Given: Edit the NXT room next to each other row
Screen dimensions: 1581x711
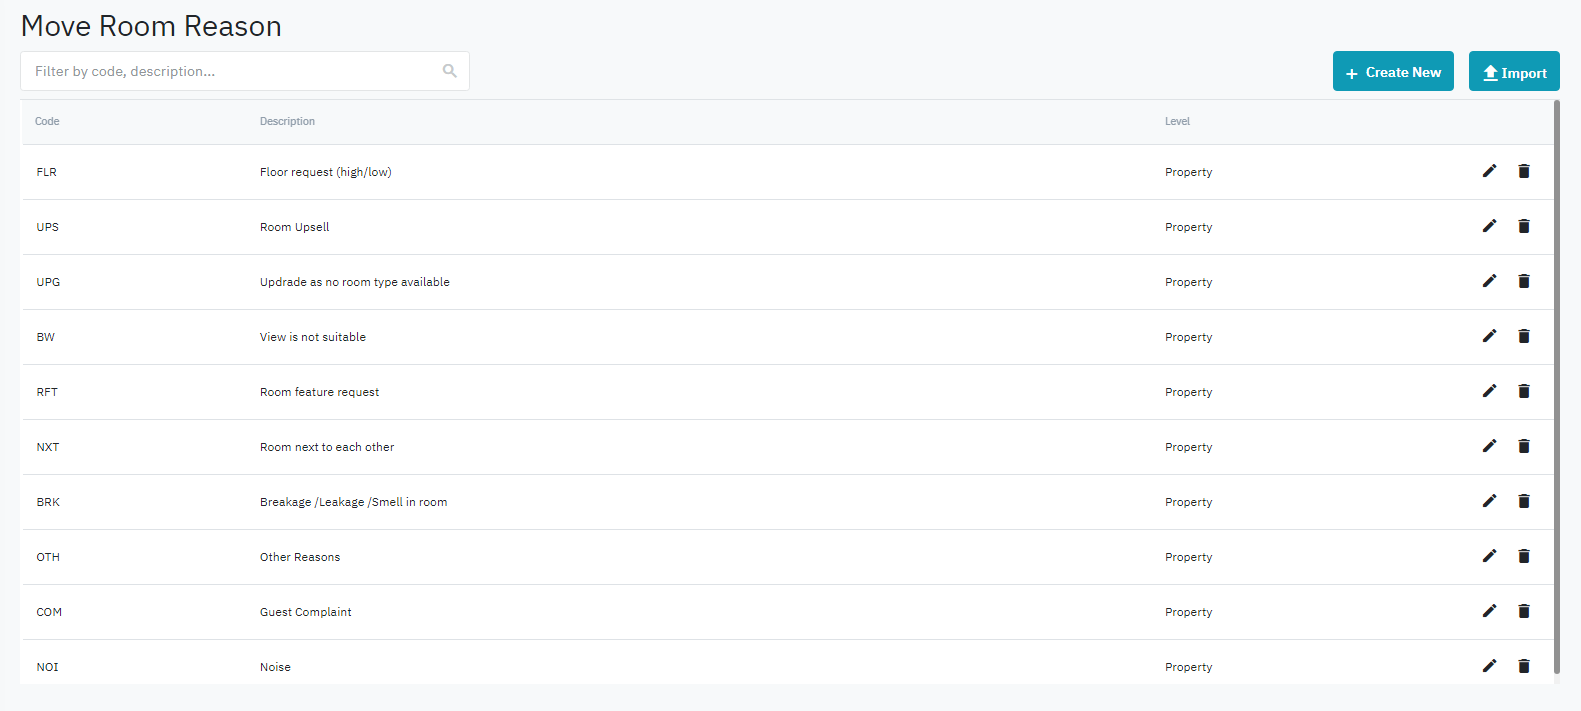Looking at the screenshot, I should 1489,446.
